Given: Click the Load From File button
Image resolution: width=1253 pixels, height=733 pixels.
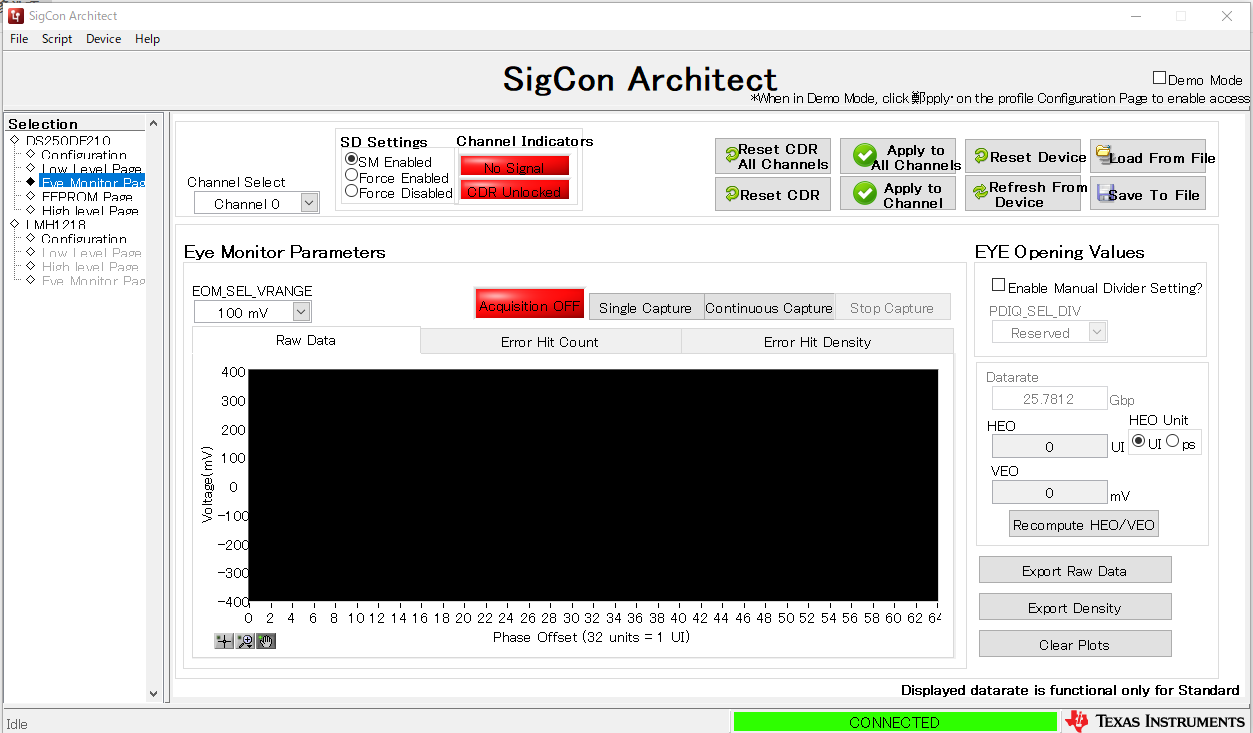Looking at the screenshot, I should [1148, 156].
